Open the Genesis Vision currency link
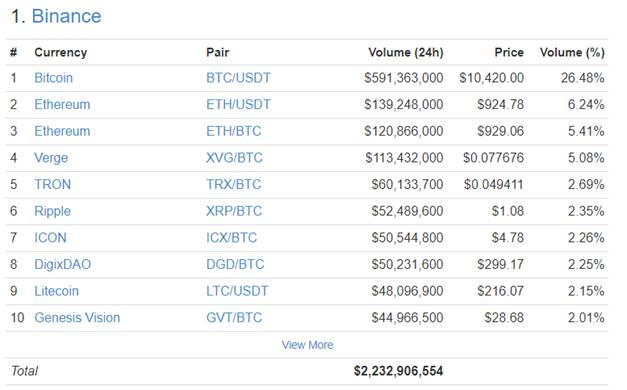Image resolution: width=627 pixels, height=390 pixels. pyautogui.click(x=77, y=318)
